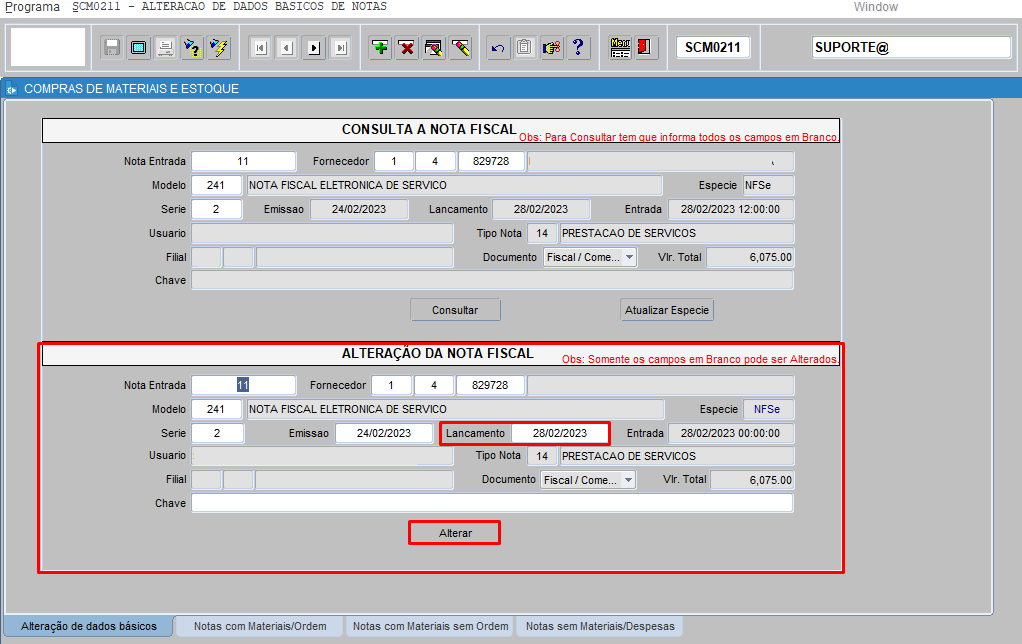Click Modelo 241 field in Alteração section
The width and height of the screenshot is (1022, 644).
click(216, 409)
